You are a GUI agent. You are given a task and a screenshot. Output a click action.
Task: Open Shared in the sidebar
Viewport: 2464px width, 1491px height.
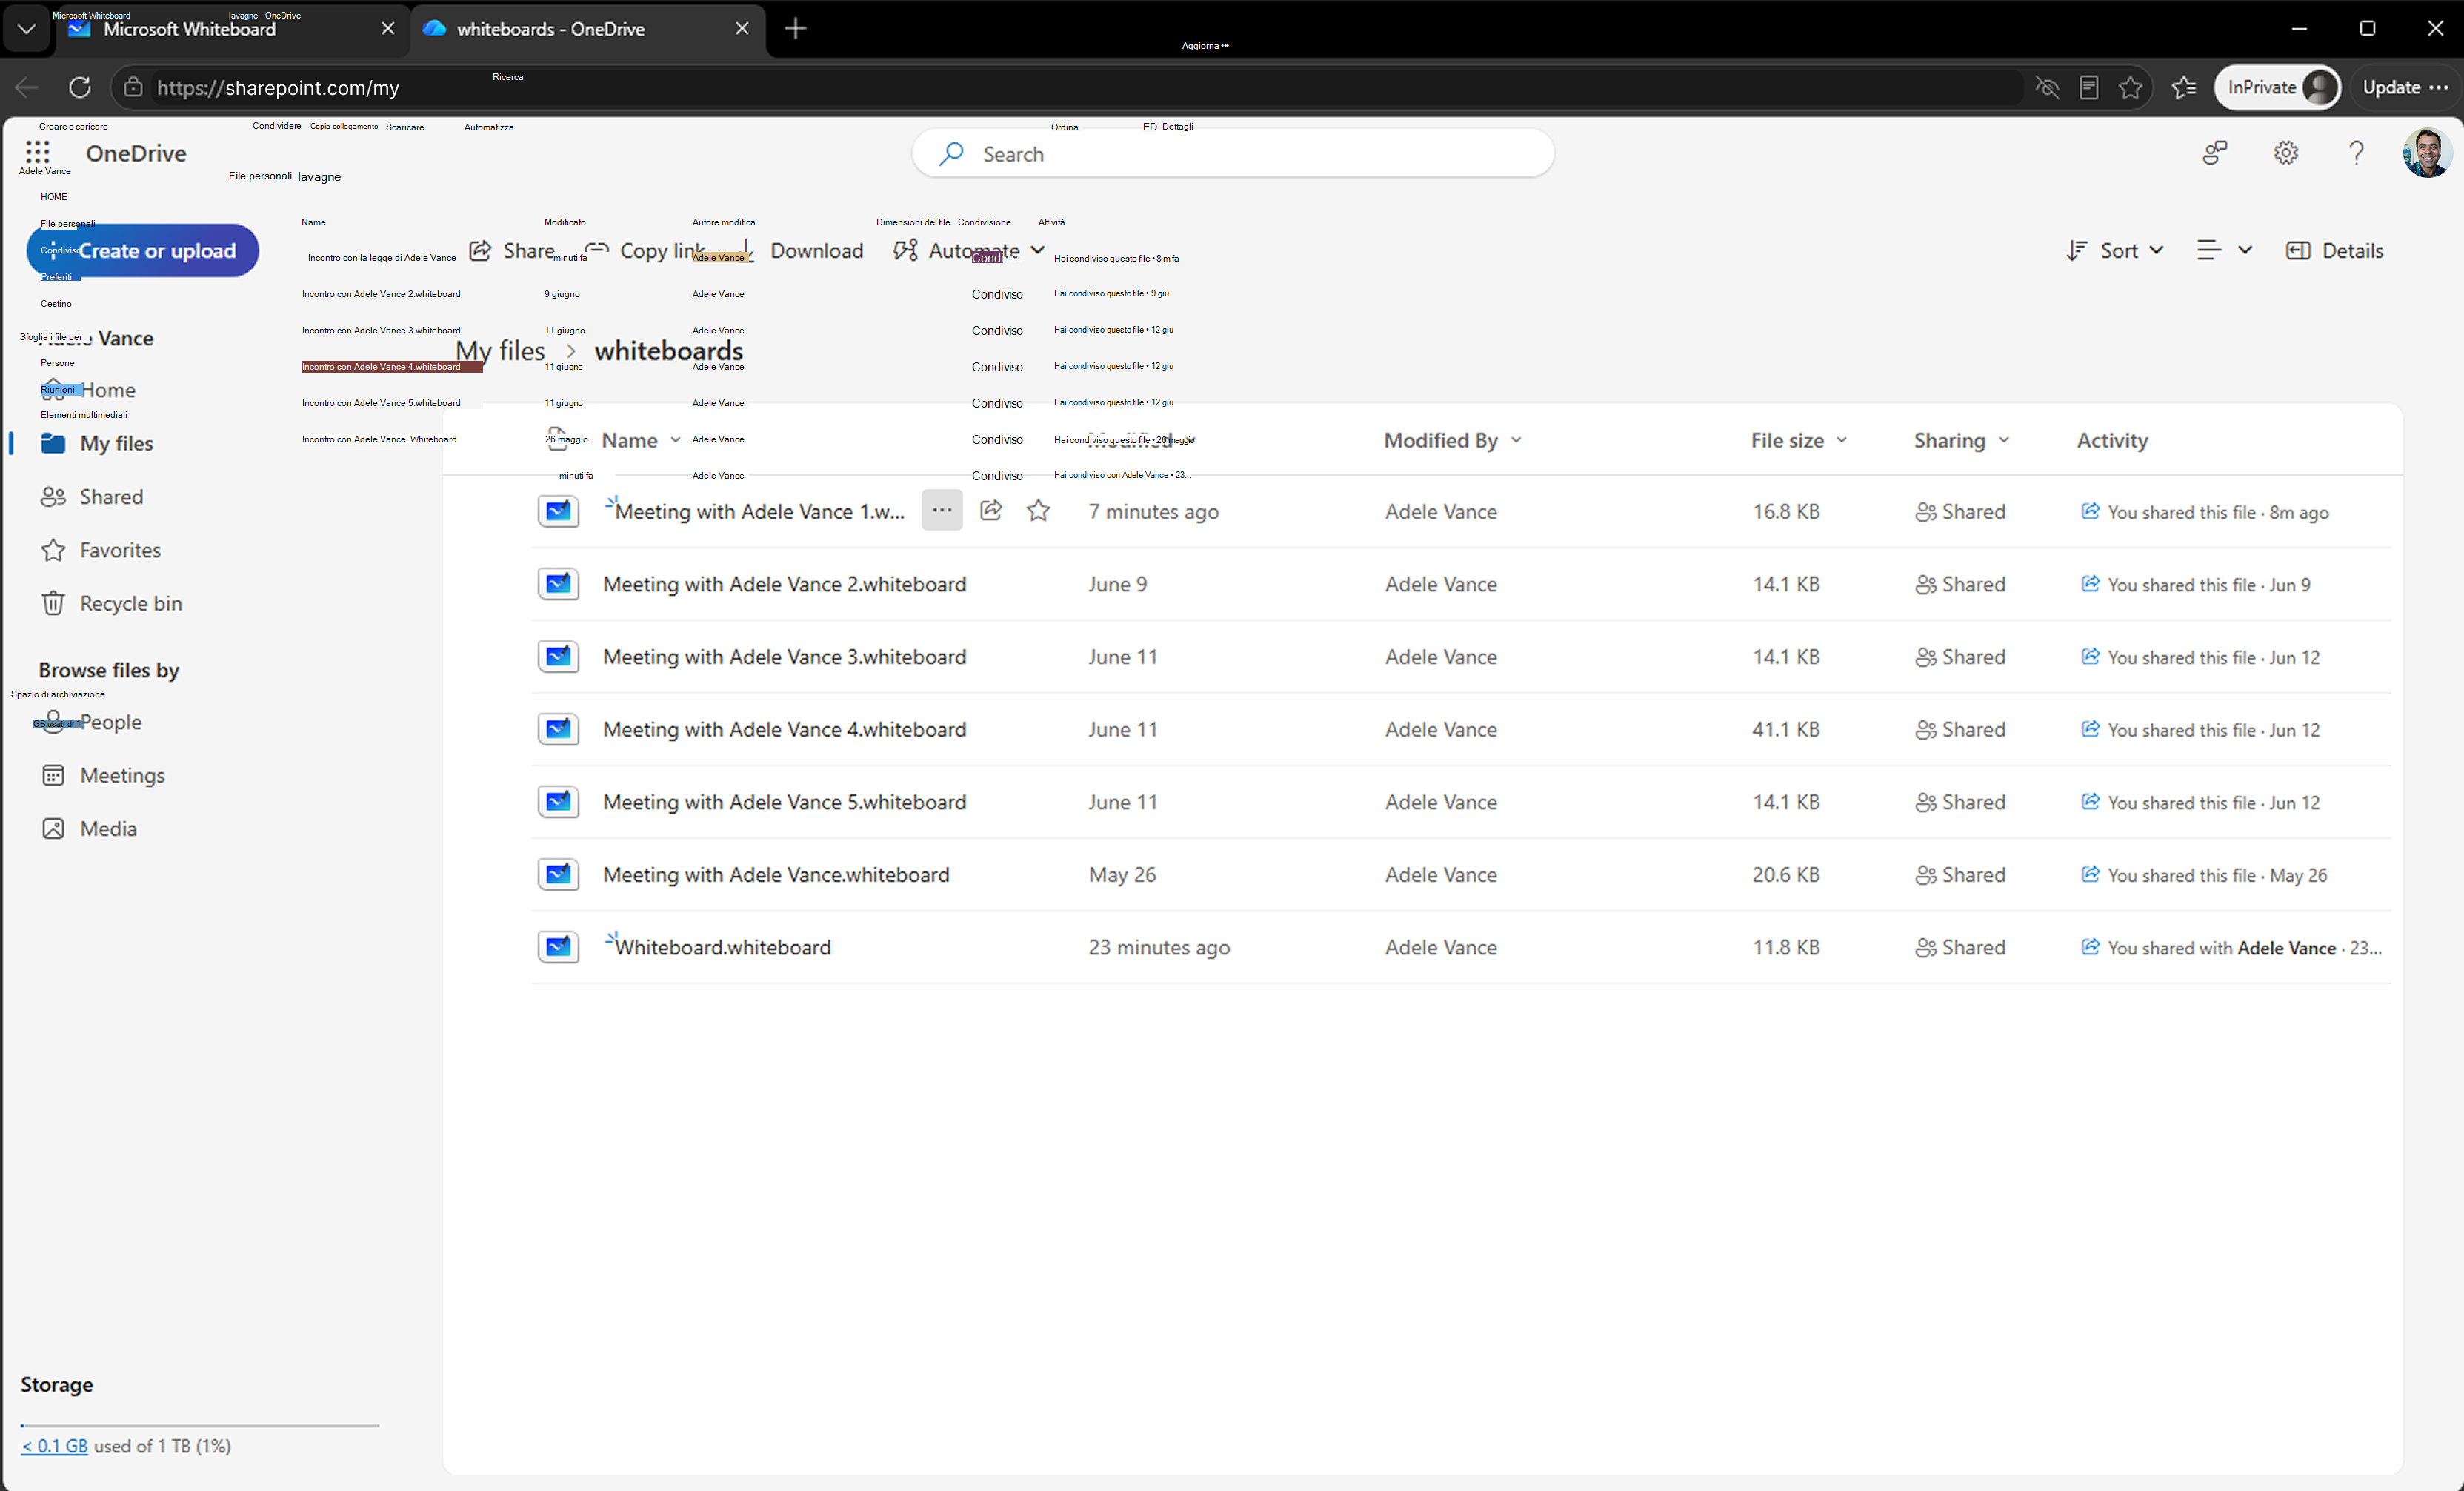click(x=111, y=496)
